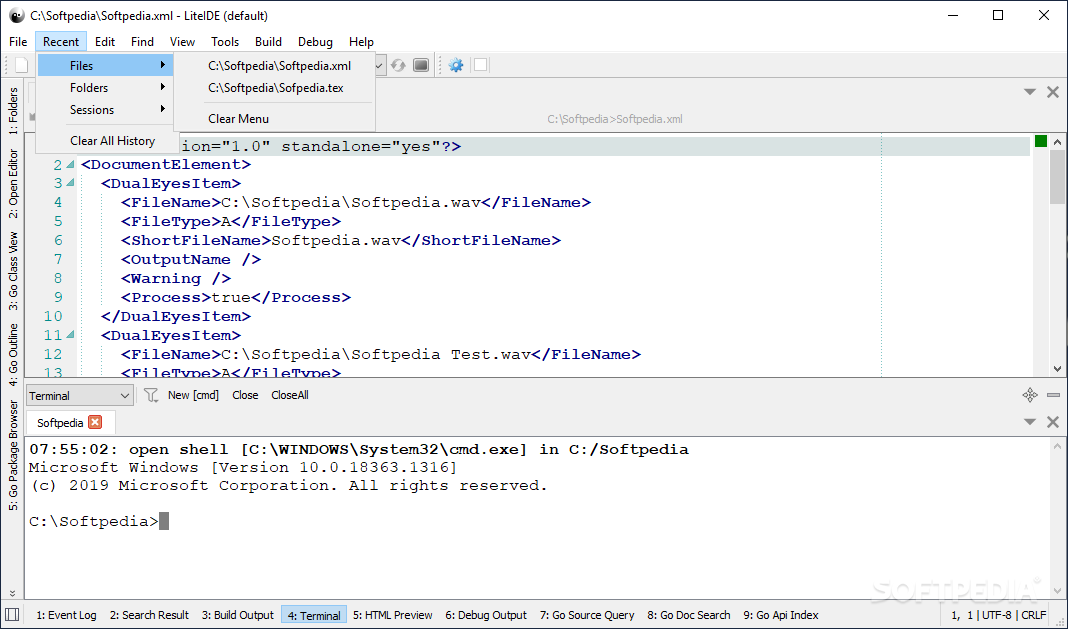
Task: Open the Help menu
Action: point(361,42)
